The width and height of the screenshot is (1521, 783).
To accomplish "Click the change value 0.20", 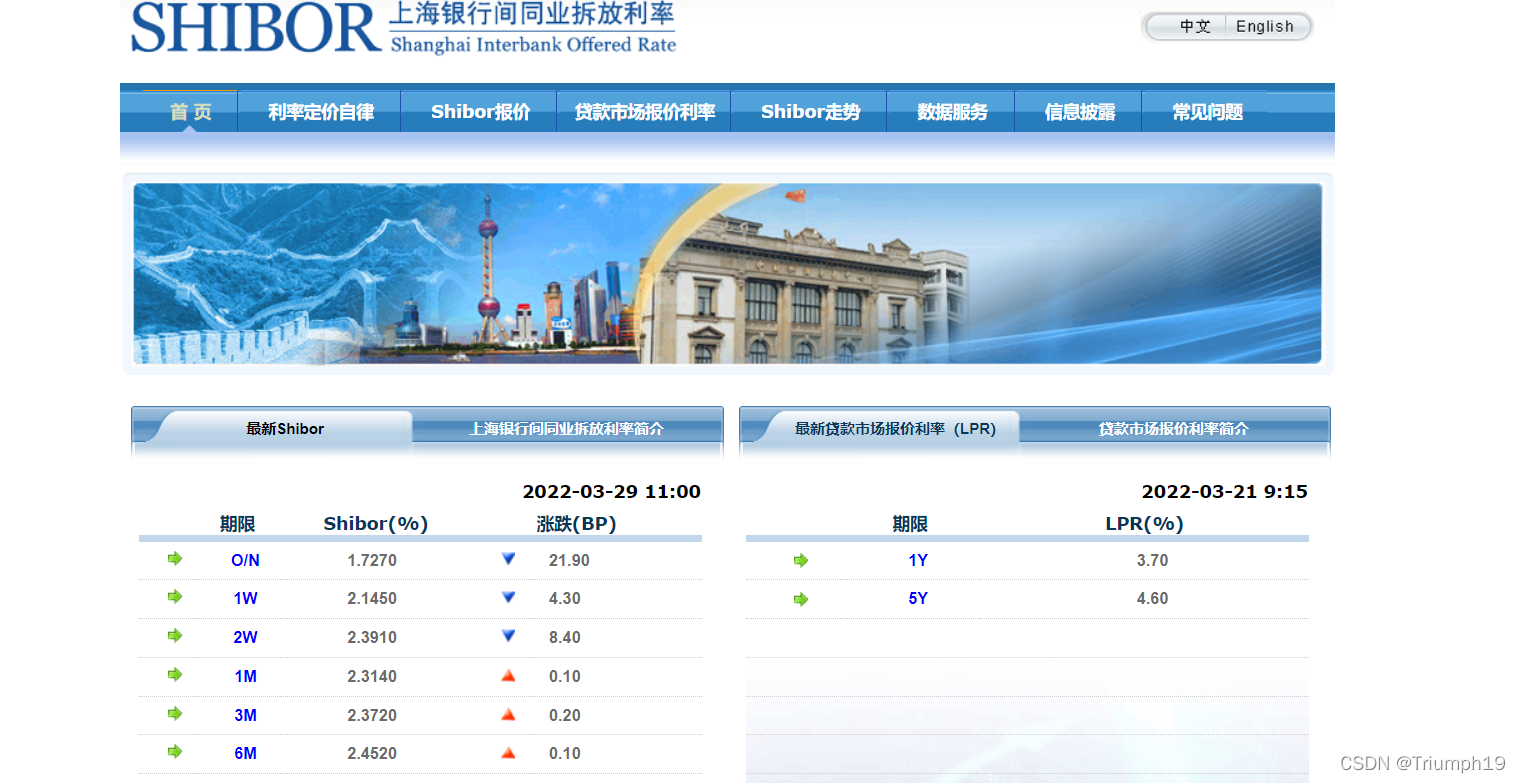I will click(565, 715).
